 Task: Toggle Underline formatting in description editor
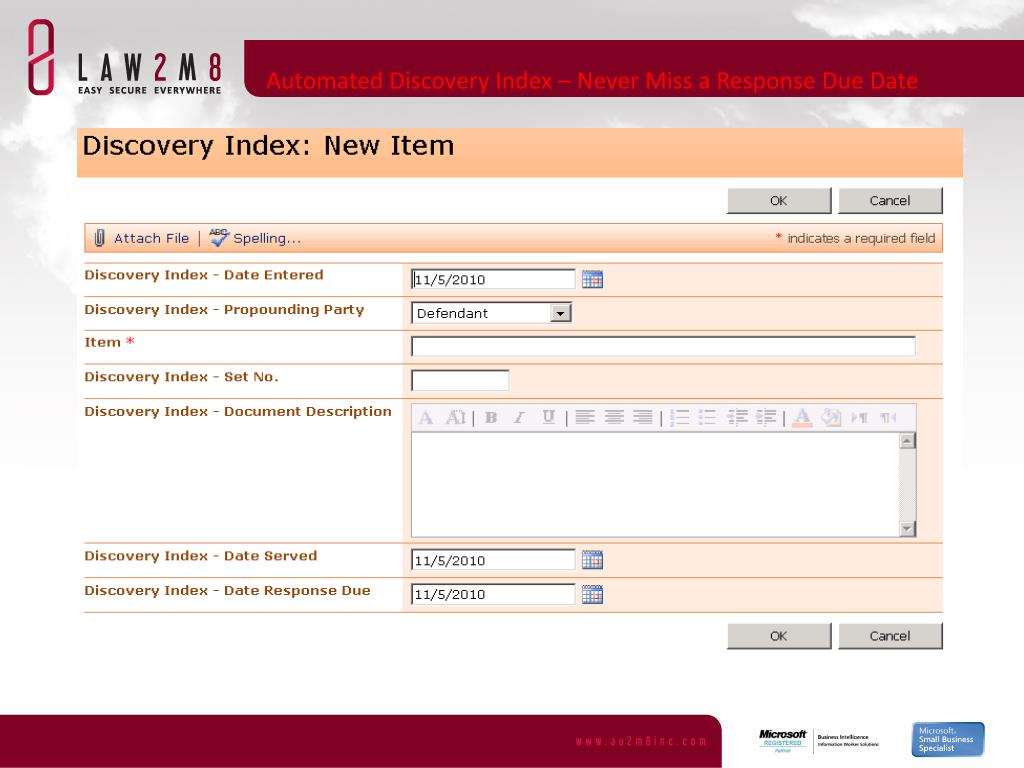pos(549,417)
